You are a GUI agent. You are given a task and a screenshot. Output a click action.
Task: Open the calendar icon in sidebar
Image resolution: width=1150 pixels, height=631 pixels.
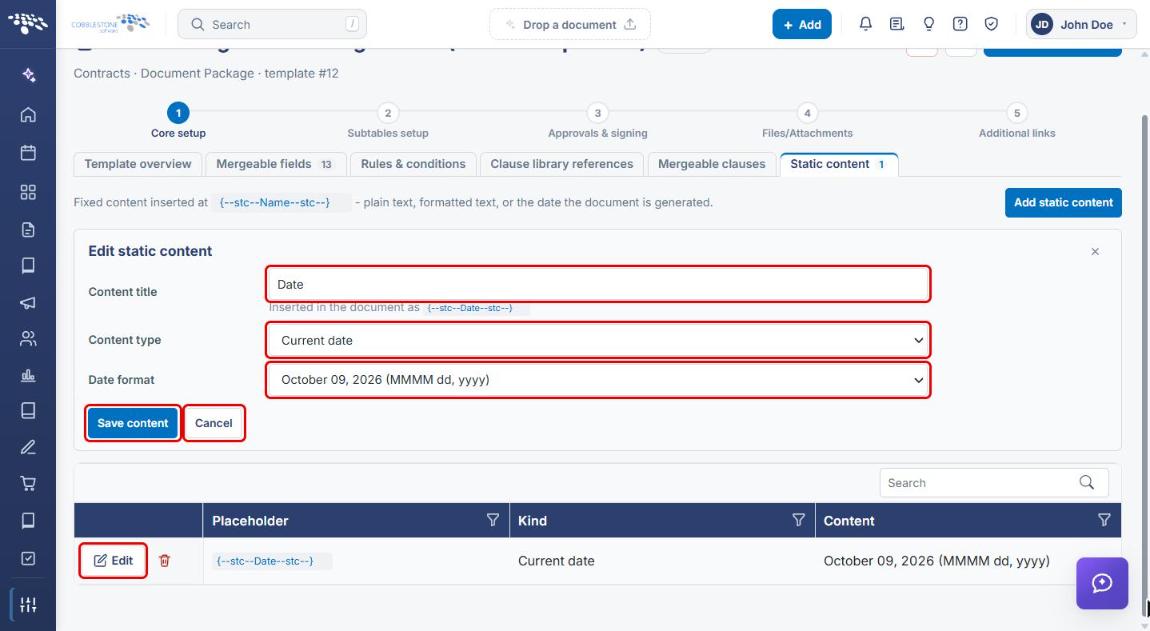(x=28, y=153)
